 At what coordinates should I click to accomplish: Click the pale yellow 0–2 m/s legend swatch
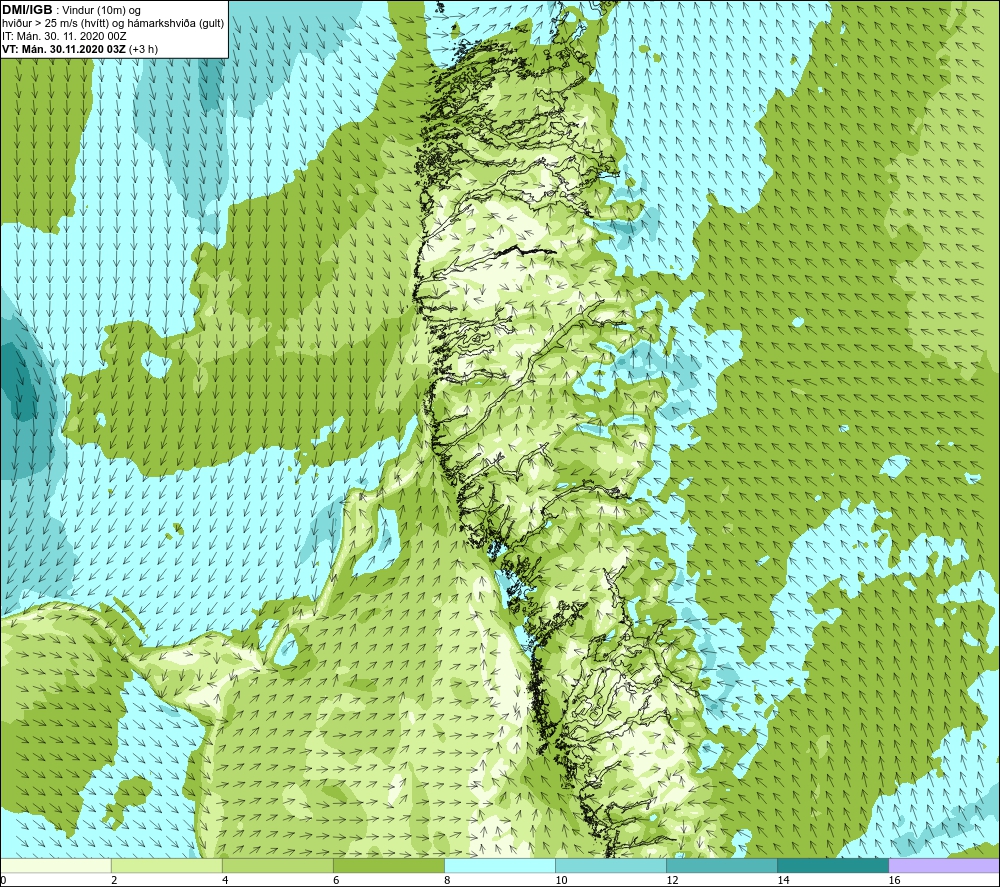55,865
